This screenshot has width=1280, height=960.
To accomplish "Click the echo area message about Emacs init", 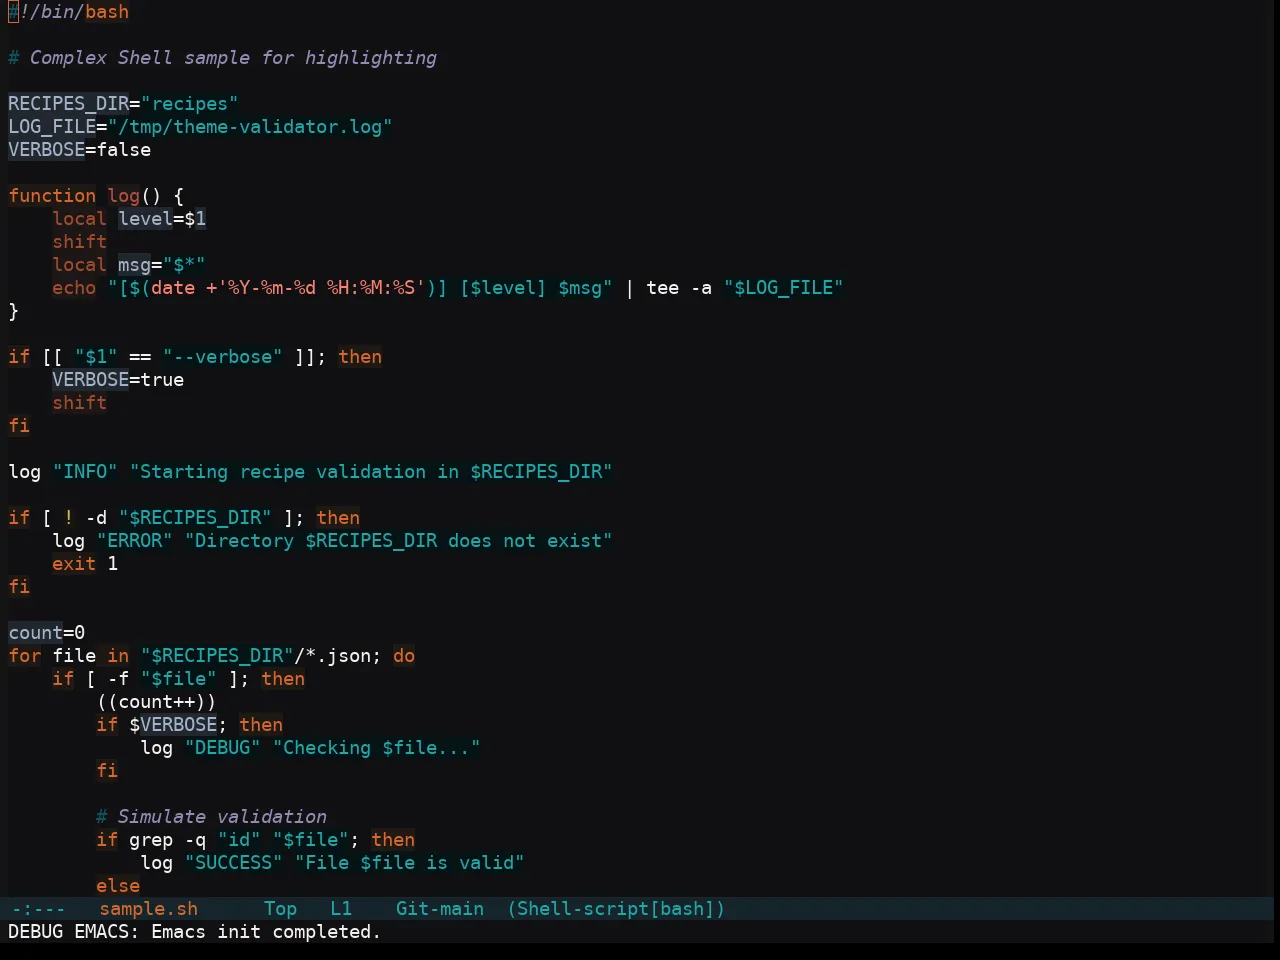I will pos(195,932).
